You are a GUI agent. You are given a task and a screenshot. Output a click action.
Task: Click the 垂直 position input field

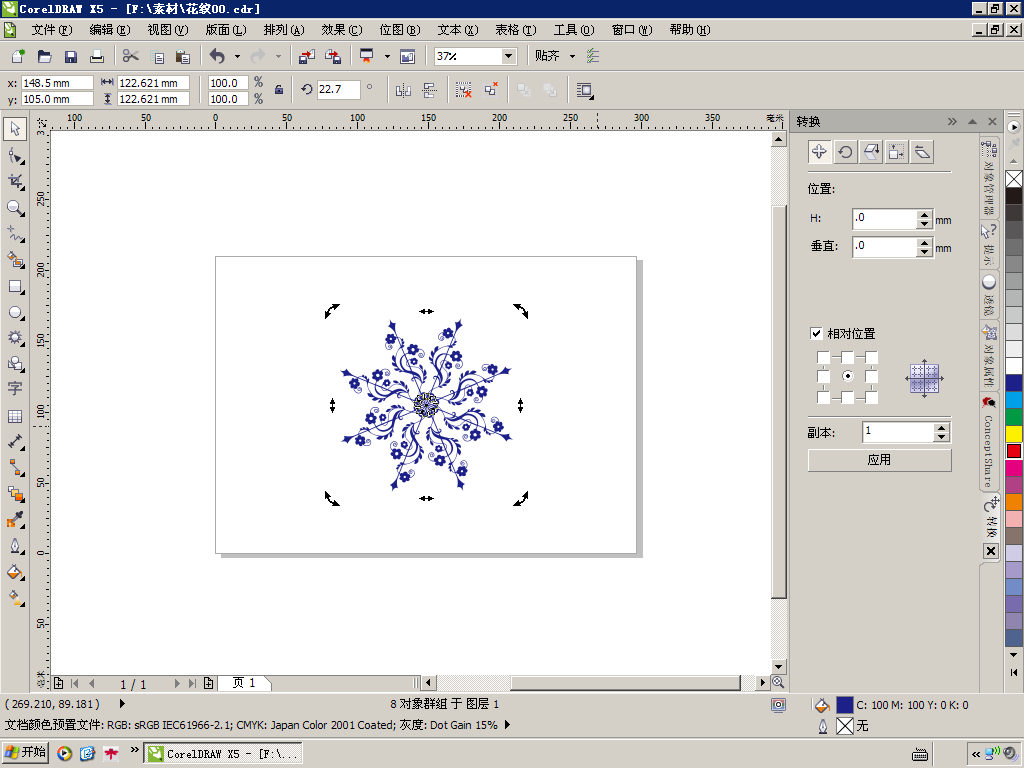885,246
